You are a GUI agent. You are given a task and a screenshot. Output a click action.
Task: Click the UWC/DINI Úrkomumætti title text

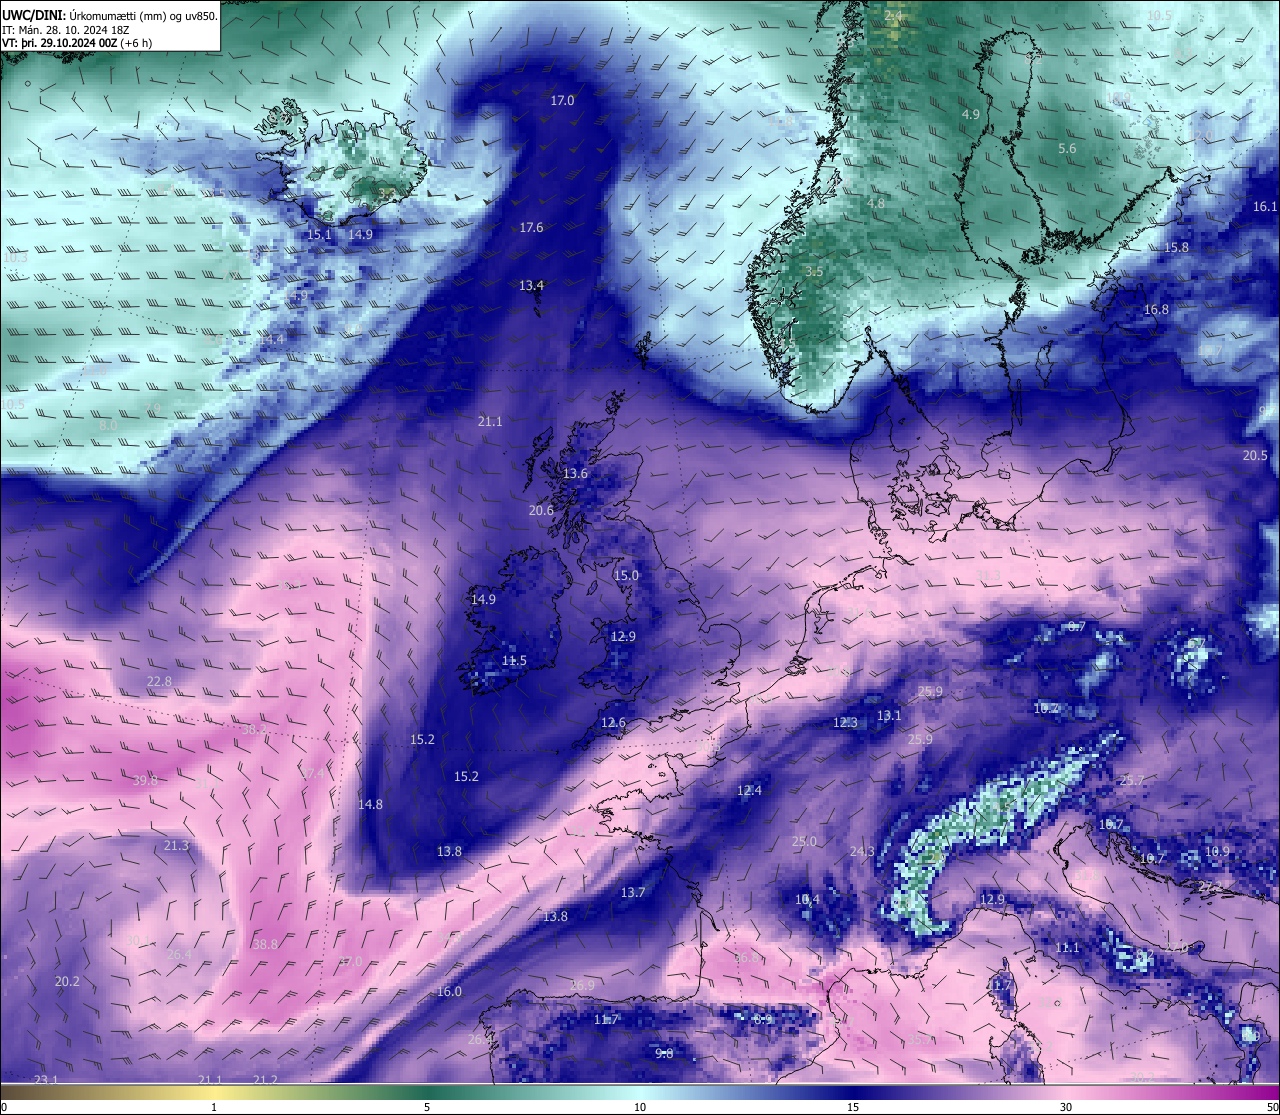pyautogui.click(x=109, y=16)
